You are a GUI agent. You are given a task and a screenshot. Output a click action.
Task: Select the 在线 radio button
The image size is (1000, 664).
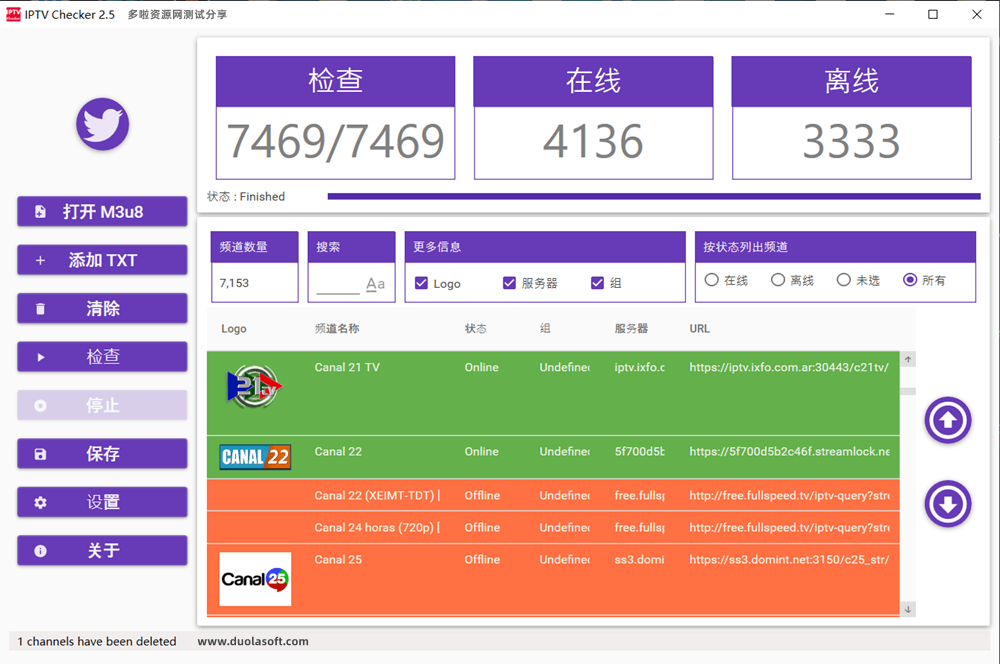coord(712,280)
